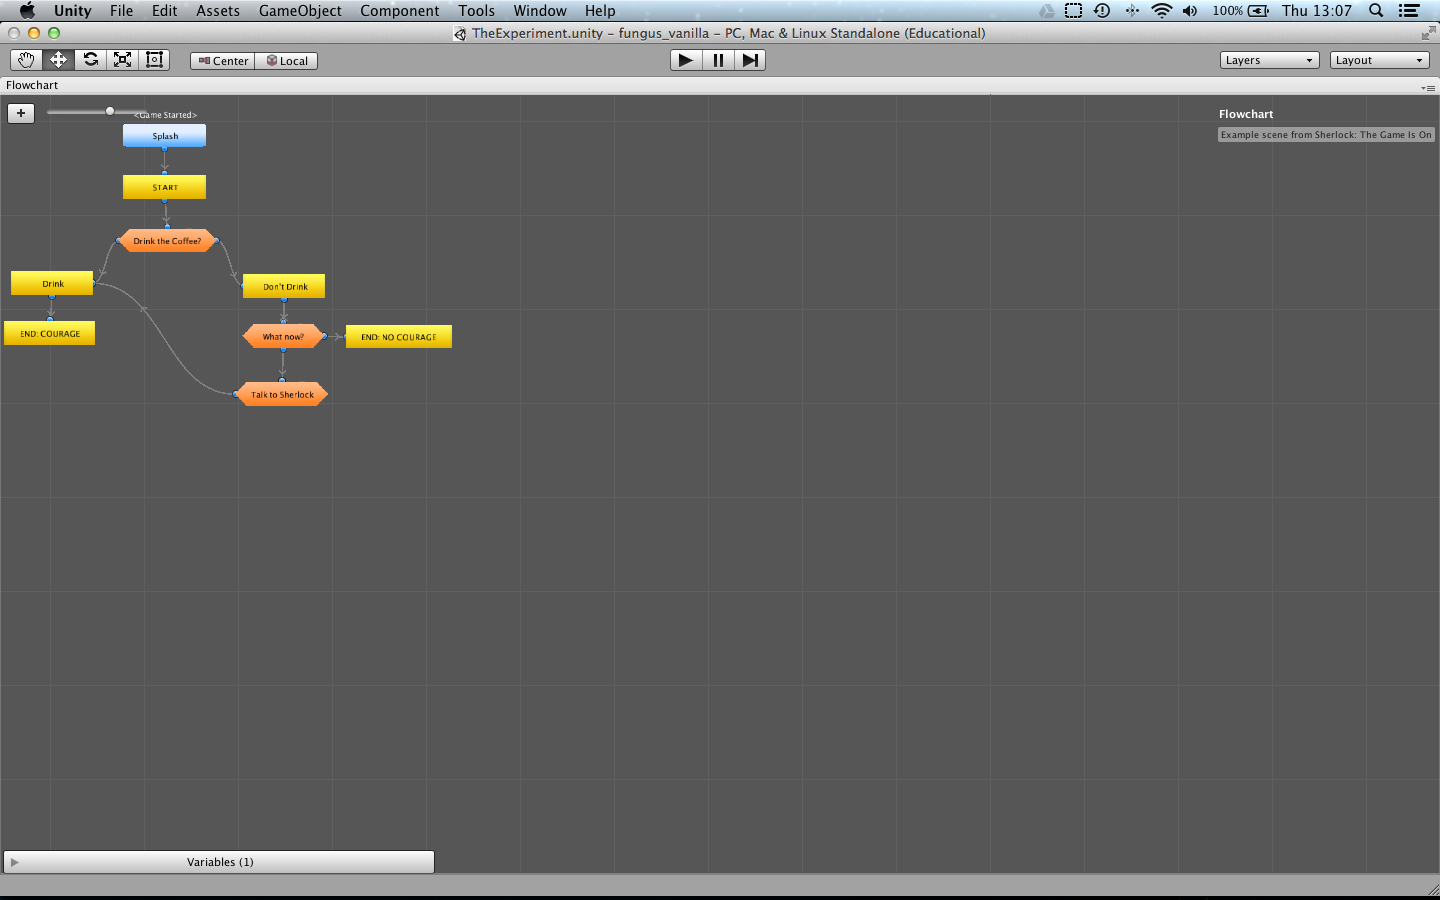Click the four-arrow menu bar status icon
The width and height of the screenshot is (1440, 900).
click(1132, 11)
